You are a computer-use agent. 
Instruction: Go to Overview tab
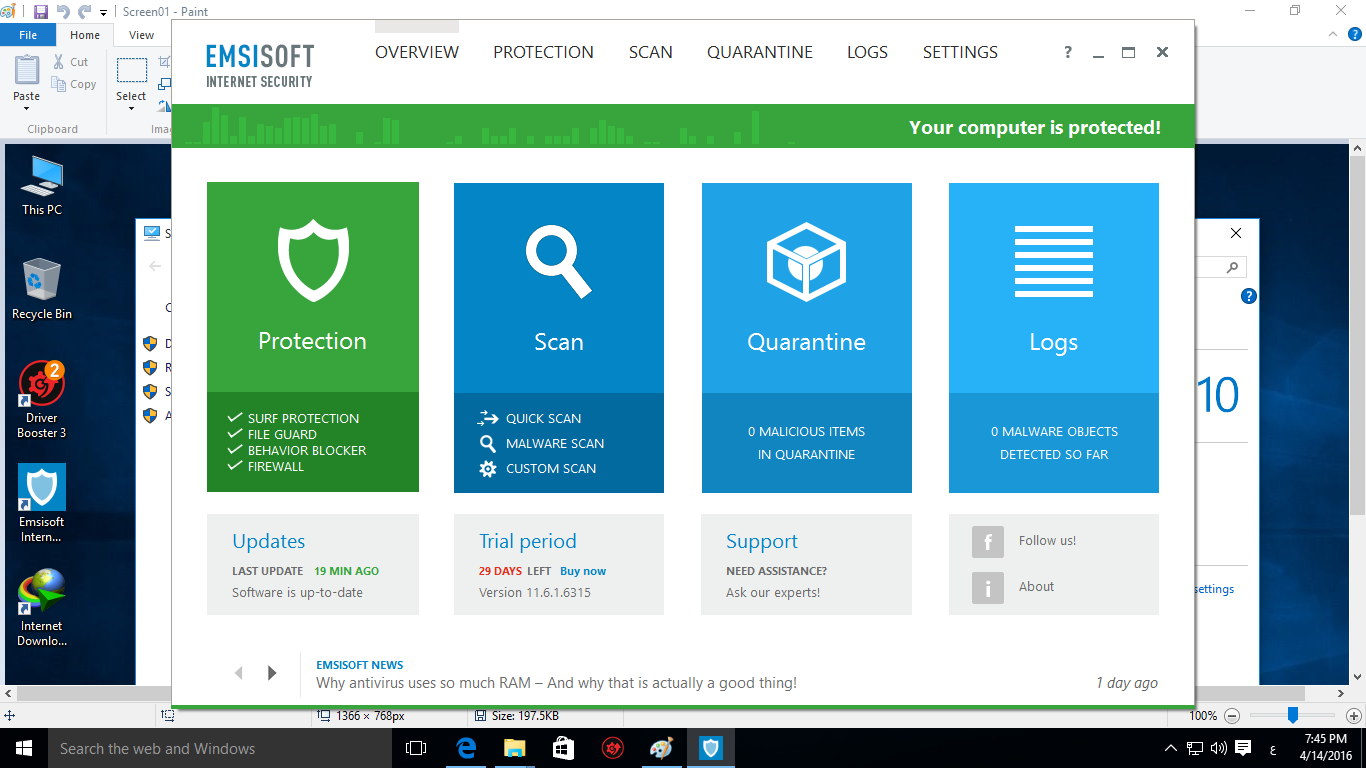click(x=417, y=52)
